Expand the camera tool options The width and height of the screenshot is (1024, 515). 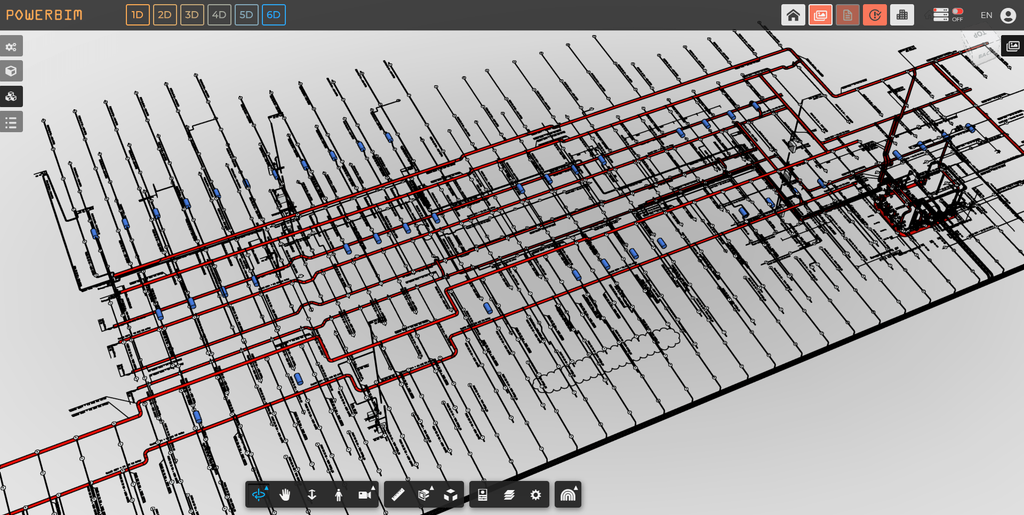pyautogui.click(x=374, y=487)
